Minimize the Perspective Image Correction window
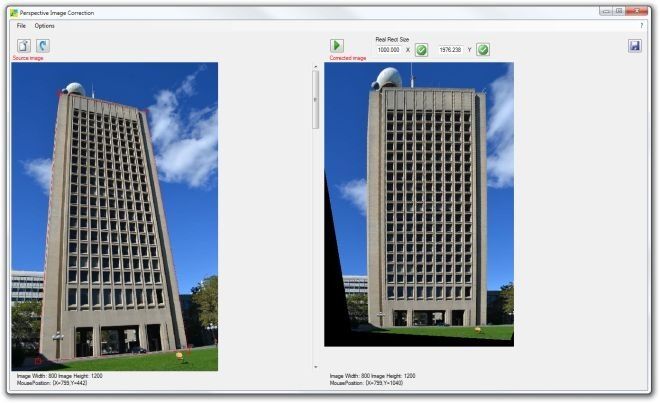The height and width of the screenshot is (403, 660). [606, 11]
